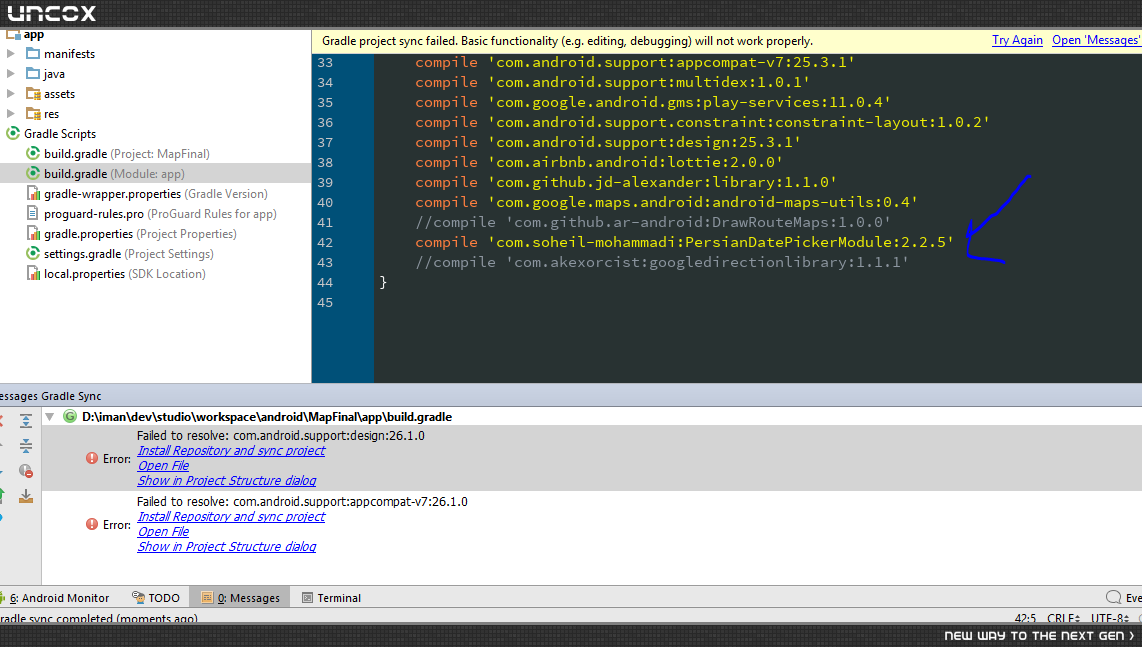Click the appcompat-v7:25.3.1 dependency line

pyautogui.click(x=634, y=63)
